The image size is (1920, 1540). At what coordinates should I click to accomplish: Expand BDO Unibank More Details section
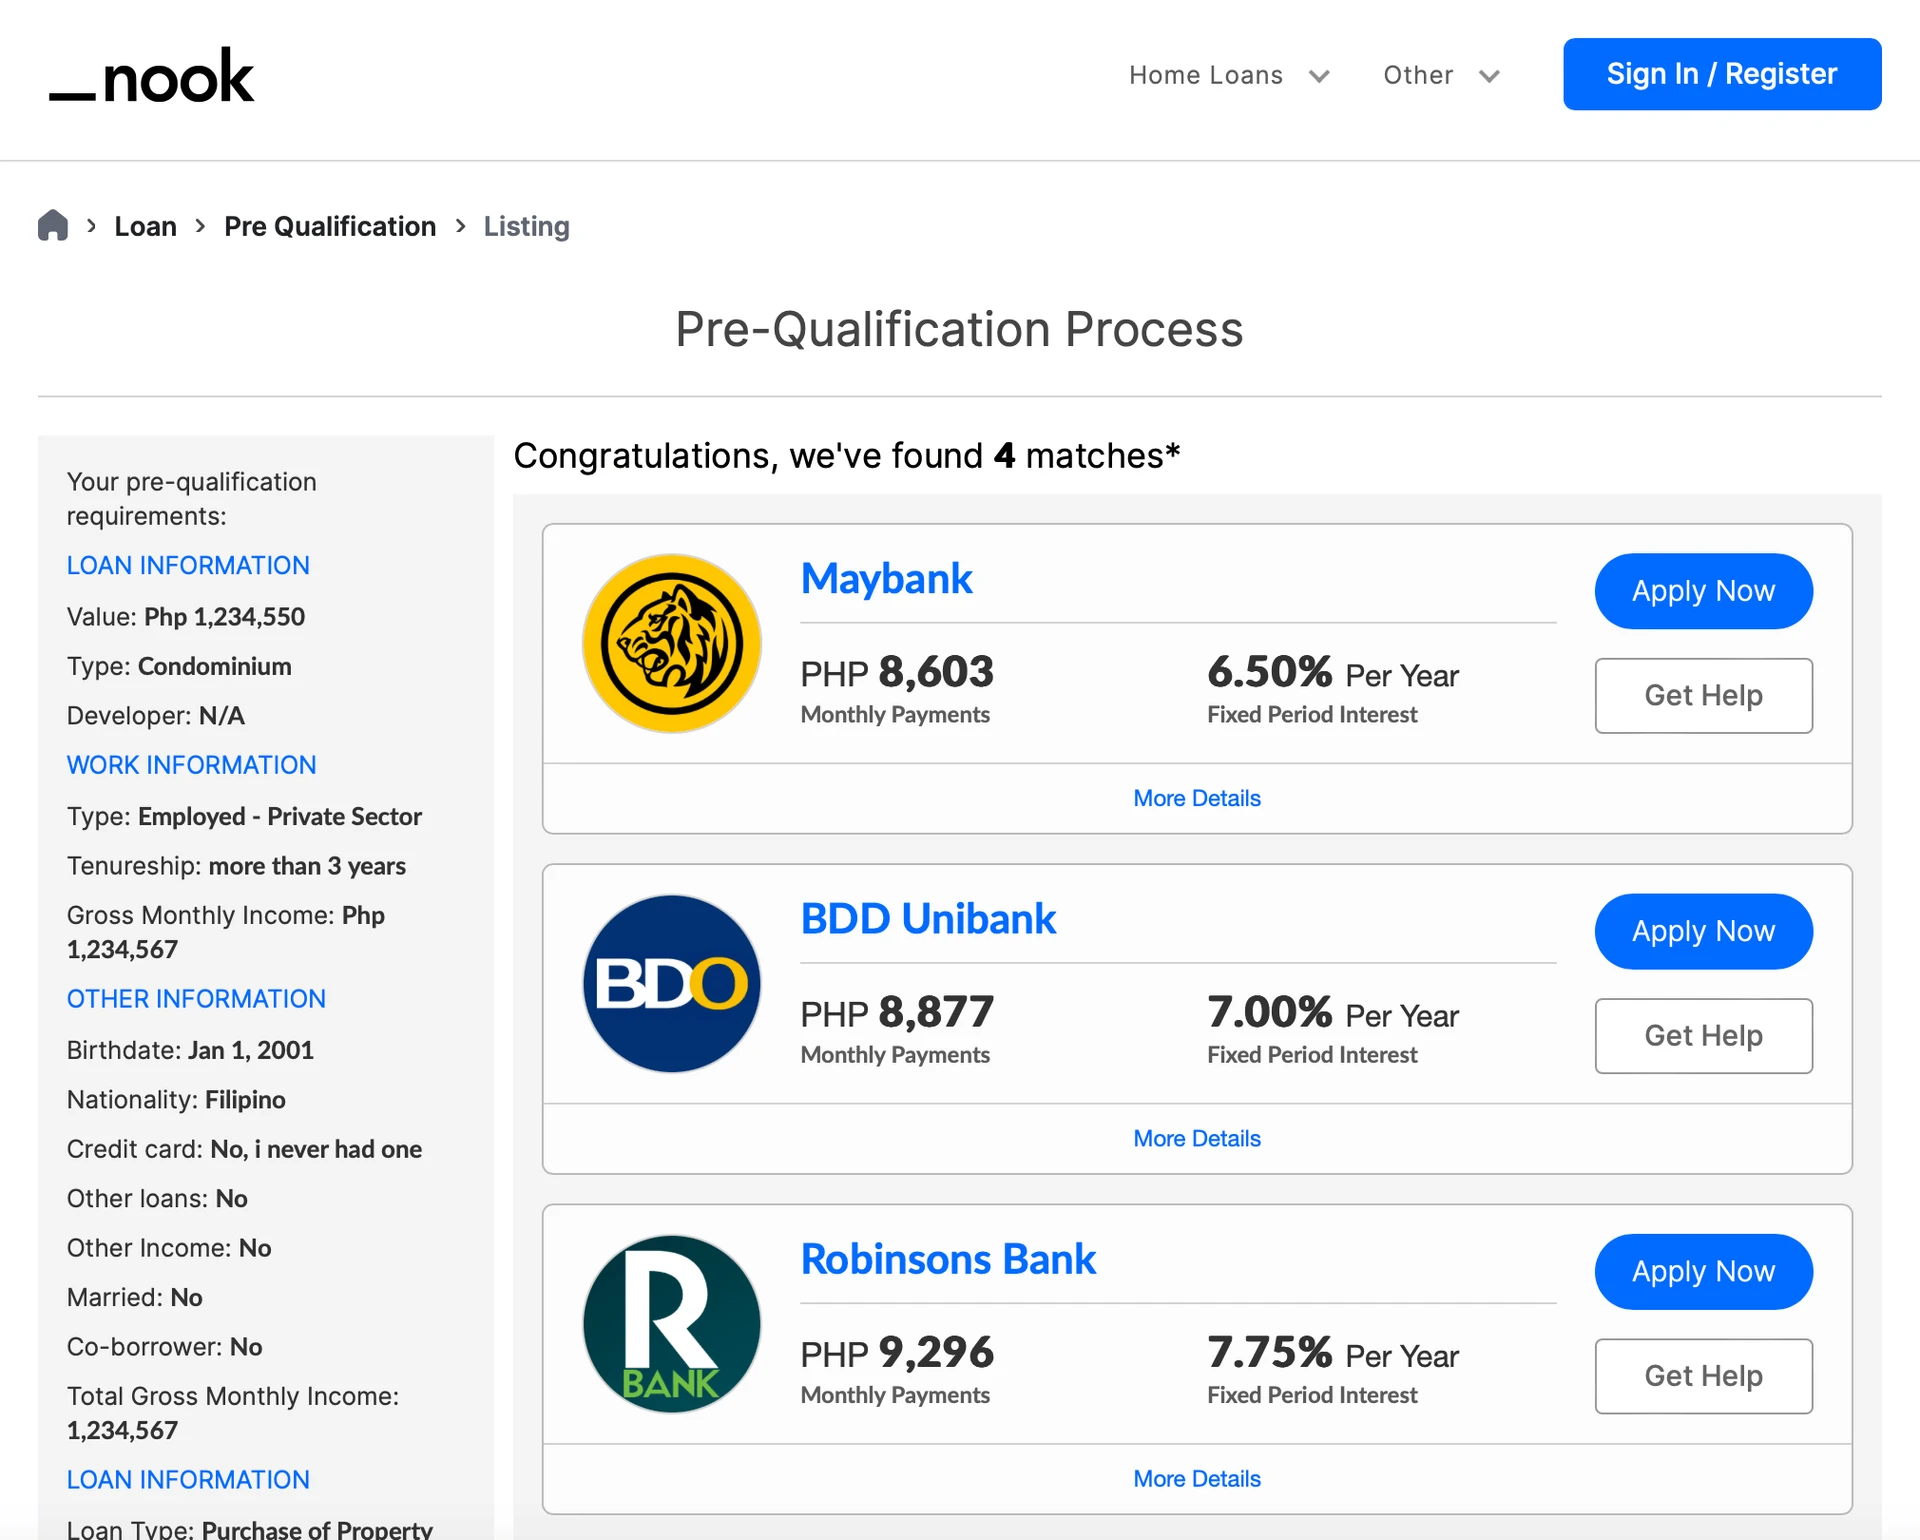tap(1197, 1138)
